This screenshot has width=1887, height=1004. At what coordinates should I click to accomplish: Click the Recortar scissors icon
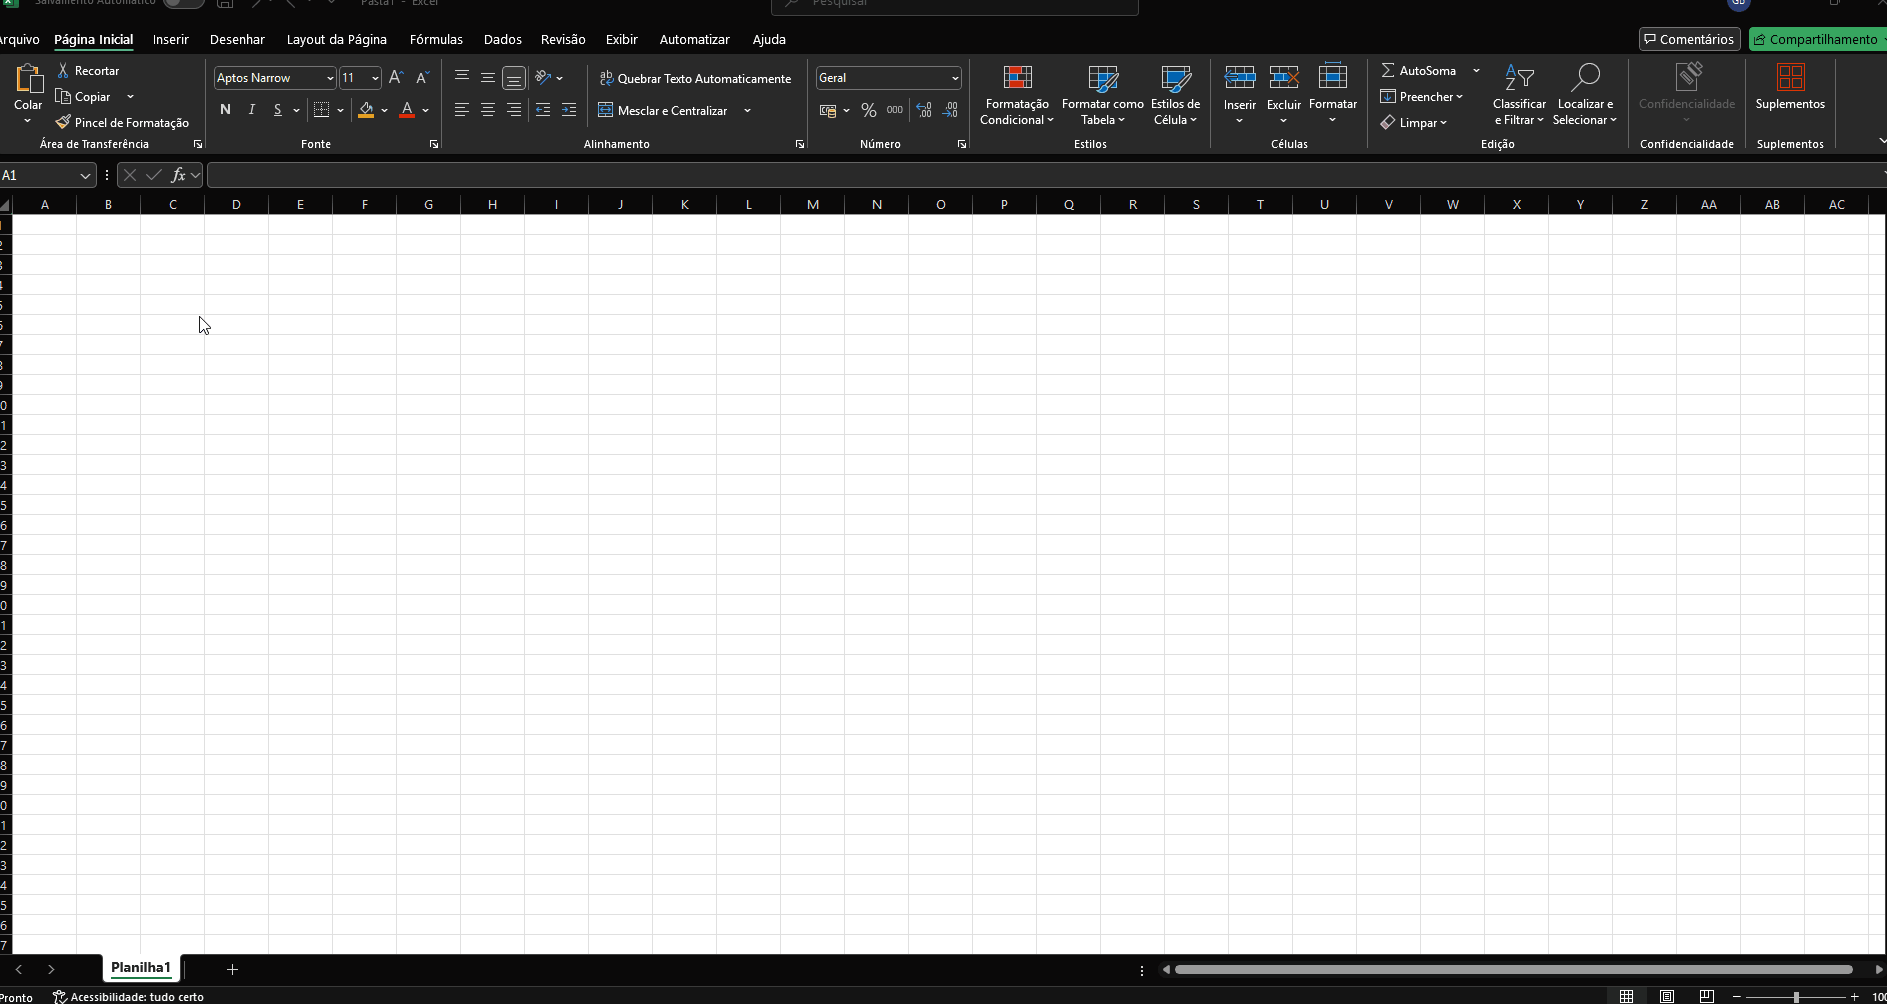click(63, 70)
